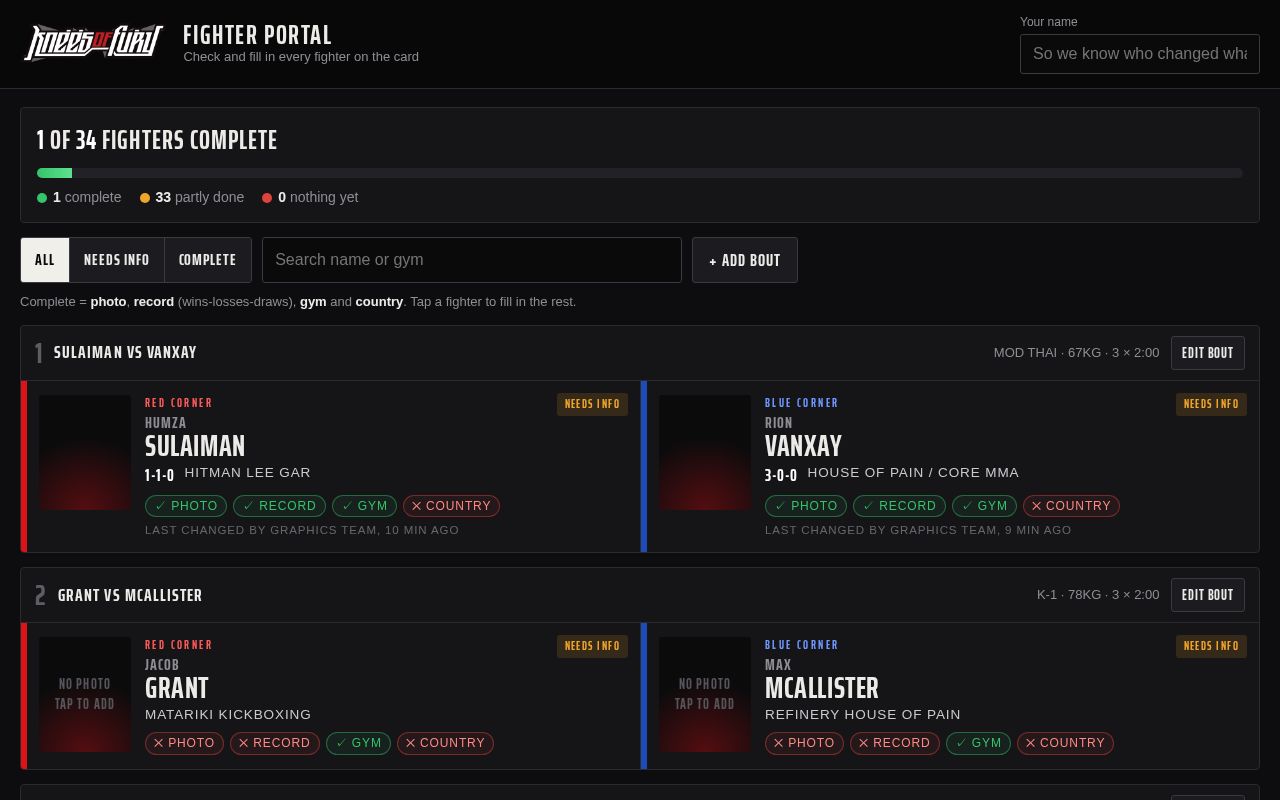This screenshot has height=800, width=1280.
Task: Click McAllister's NEEDS INFO badge
Action: coord(1211,646)
